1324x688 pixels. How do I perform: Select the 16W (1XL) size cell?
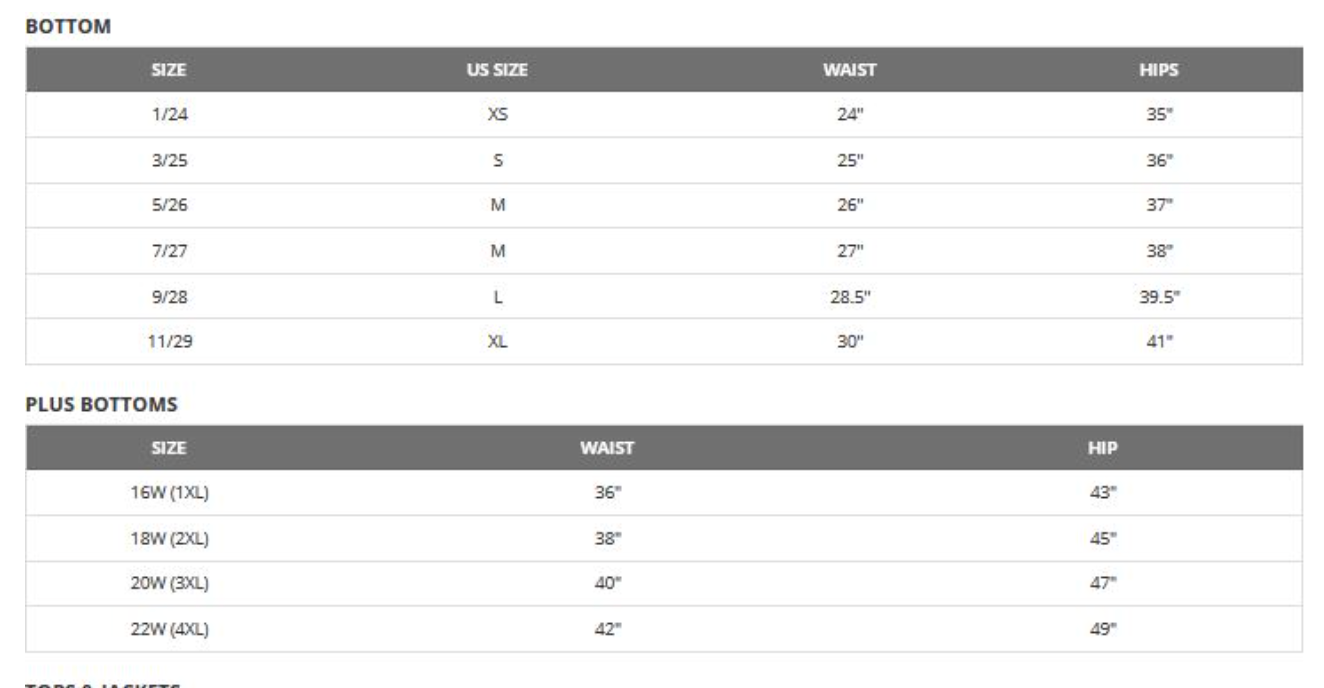tap(169, 493)
